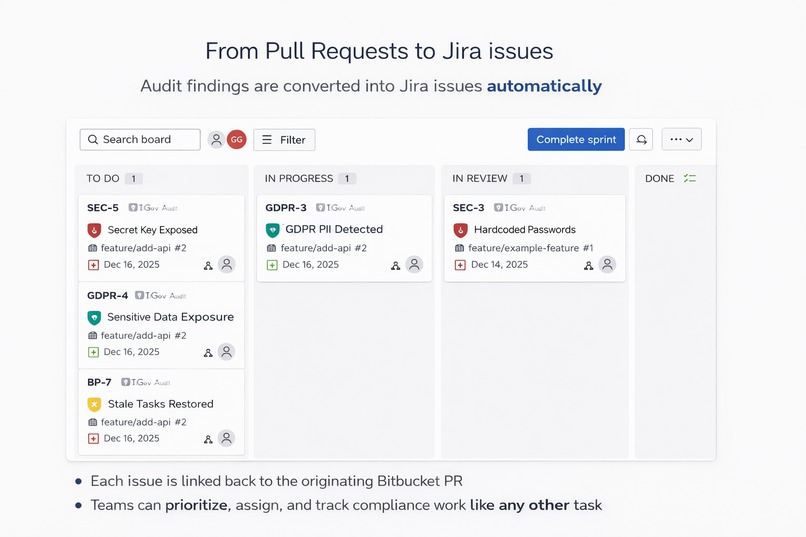
Task: Open Stale Tasks Restored card title
Action: pyautogui.click(x=160, y=404)
